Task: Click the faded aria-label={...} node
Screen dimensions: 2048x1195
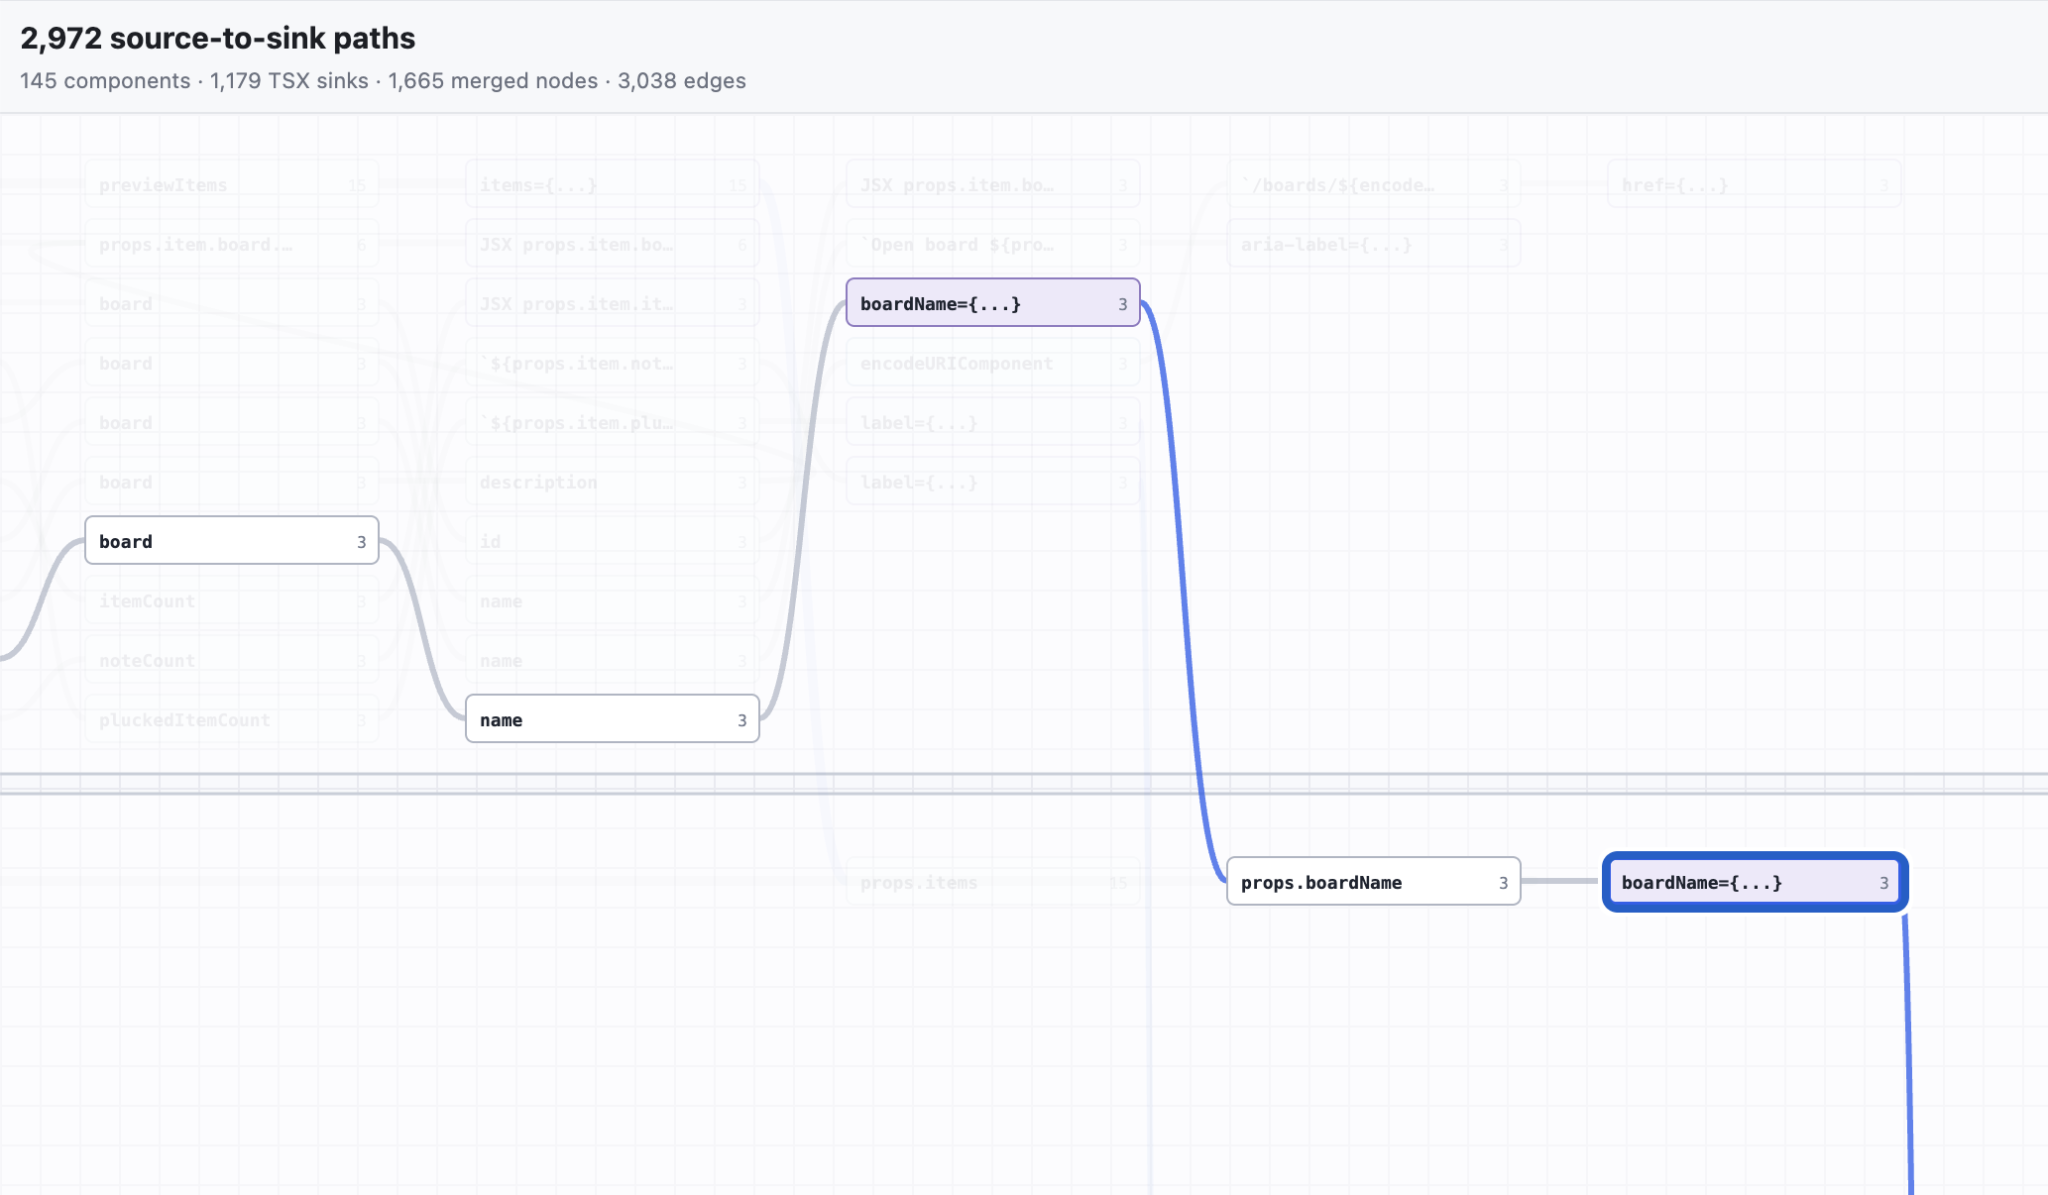Action: tap(1373, 244)
